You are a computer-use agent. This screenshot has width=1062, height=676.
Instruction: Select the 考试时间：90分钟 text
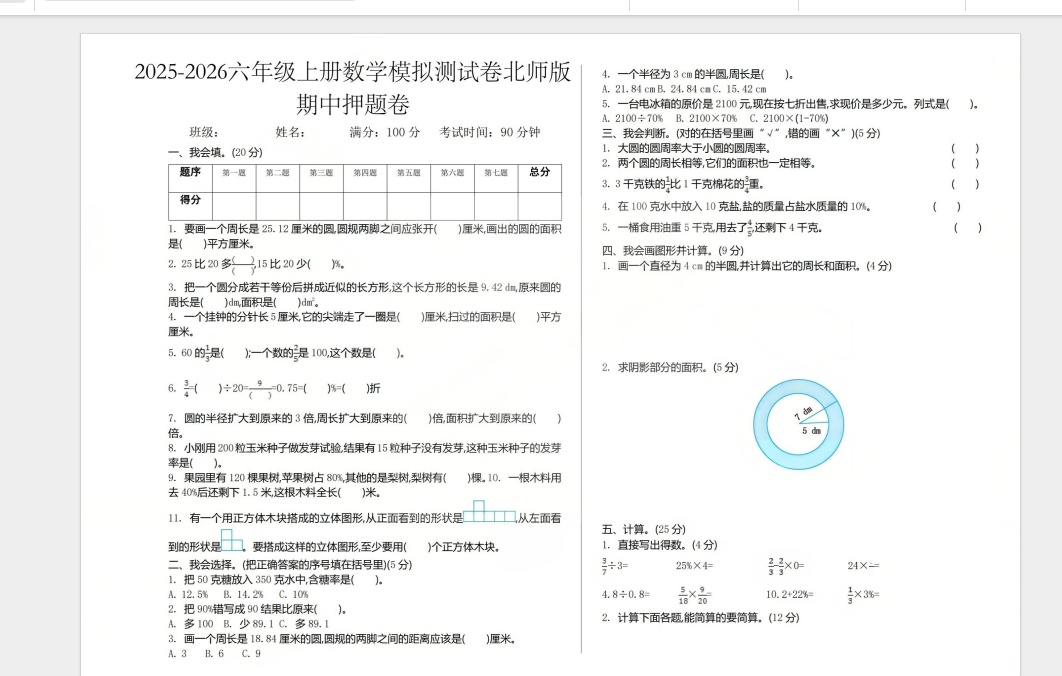coord(489,132)
